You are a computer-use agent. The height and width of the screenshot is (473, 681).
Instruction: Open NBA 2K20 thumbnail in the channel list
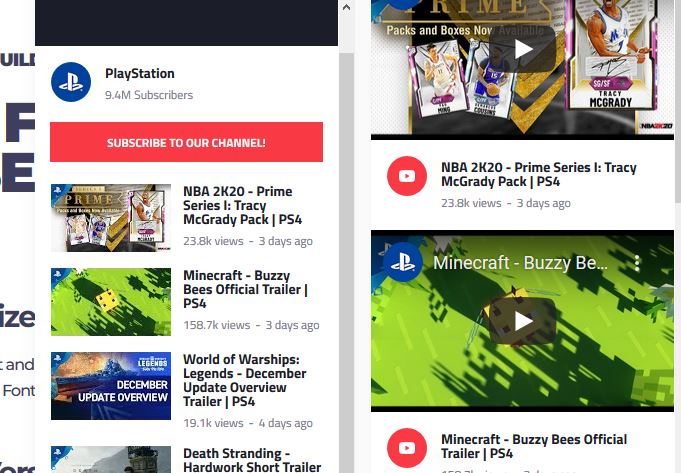(x=111, y=218)
